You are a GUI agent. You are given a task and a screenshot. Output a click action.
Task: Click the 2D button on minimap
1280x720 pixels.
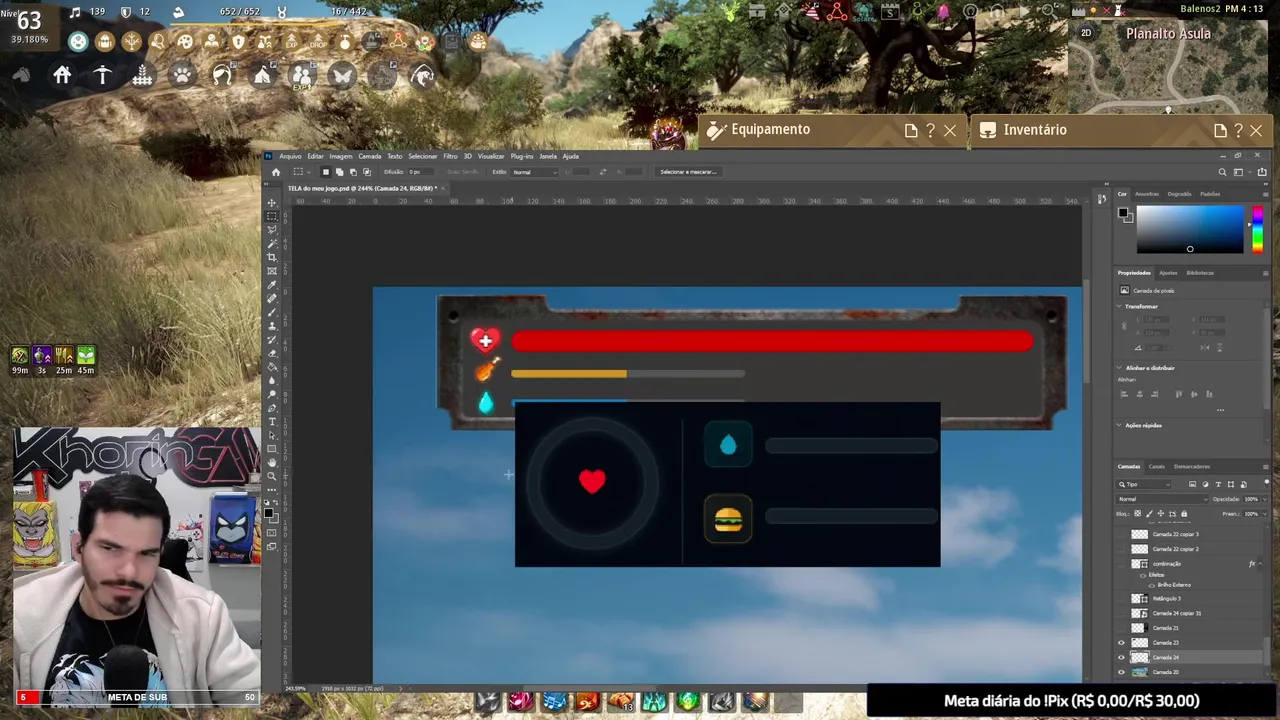(x=1087, y=33)
